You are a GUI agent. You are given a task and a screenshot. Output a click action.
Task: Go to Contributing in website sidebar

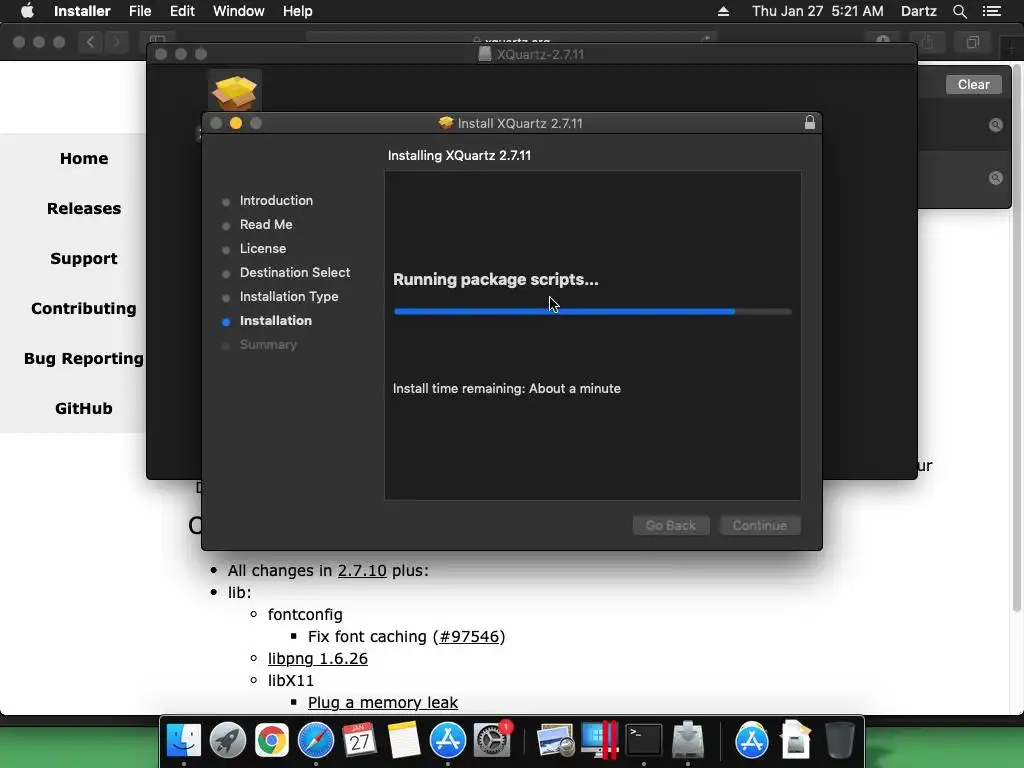point(84,308)
